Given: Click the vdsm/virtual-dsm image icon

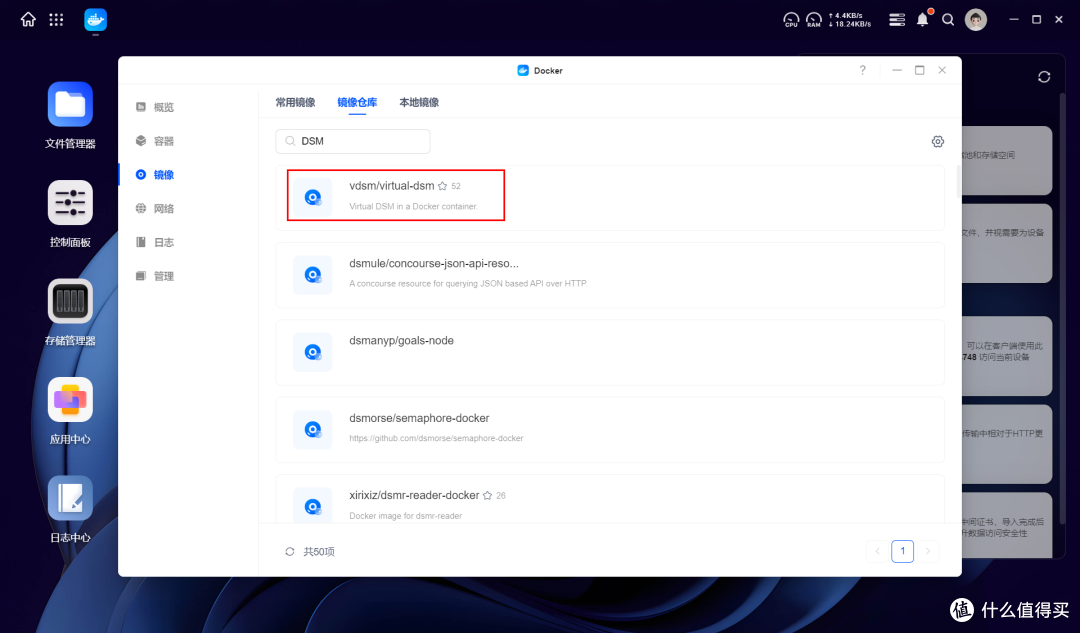Looking at the screenshot, I should coord(313,198).
